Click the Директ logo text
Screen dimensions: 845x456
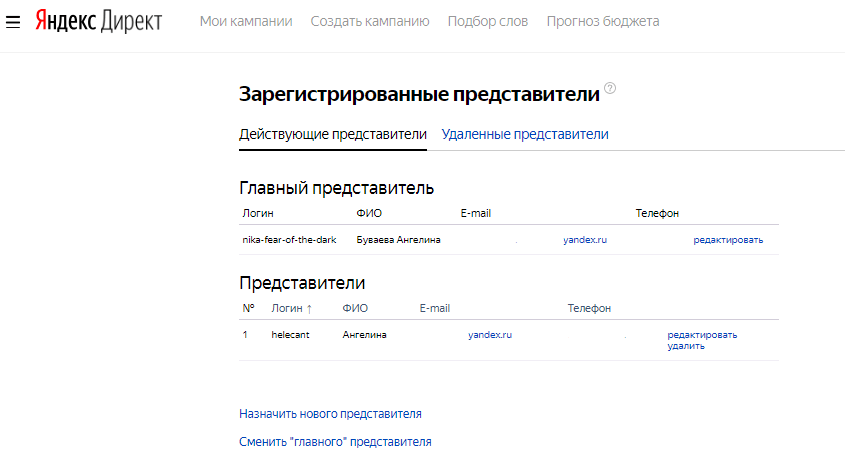(132, 21)
